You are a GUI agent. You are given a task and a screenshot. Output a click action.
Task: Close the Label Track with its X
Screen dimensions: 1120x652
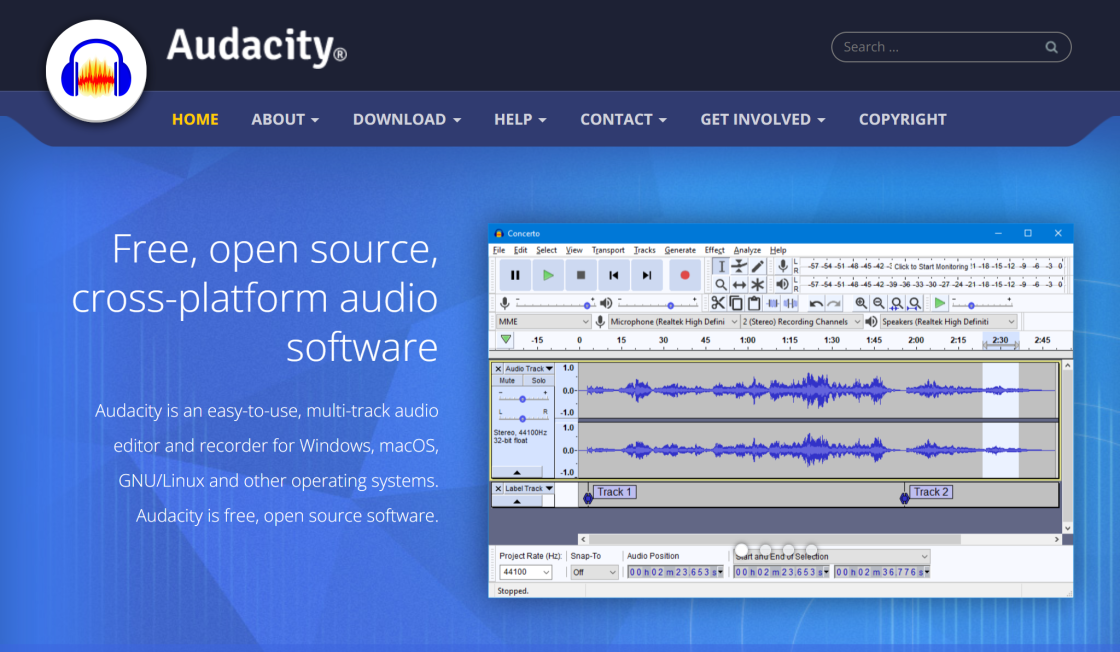coord(499,488)
